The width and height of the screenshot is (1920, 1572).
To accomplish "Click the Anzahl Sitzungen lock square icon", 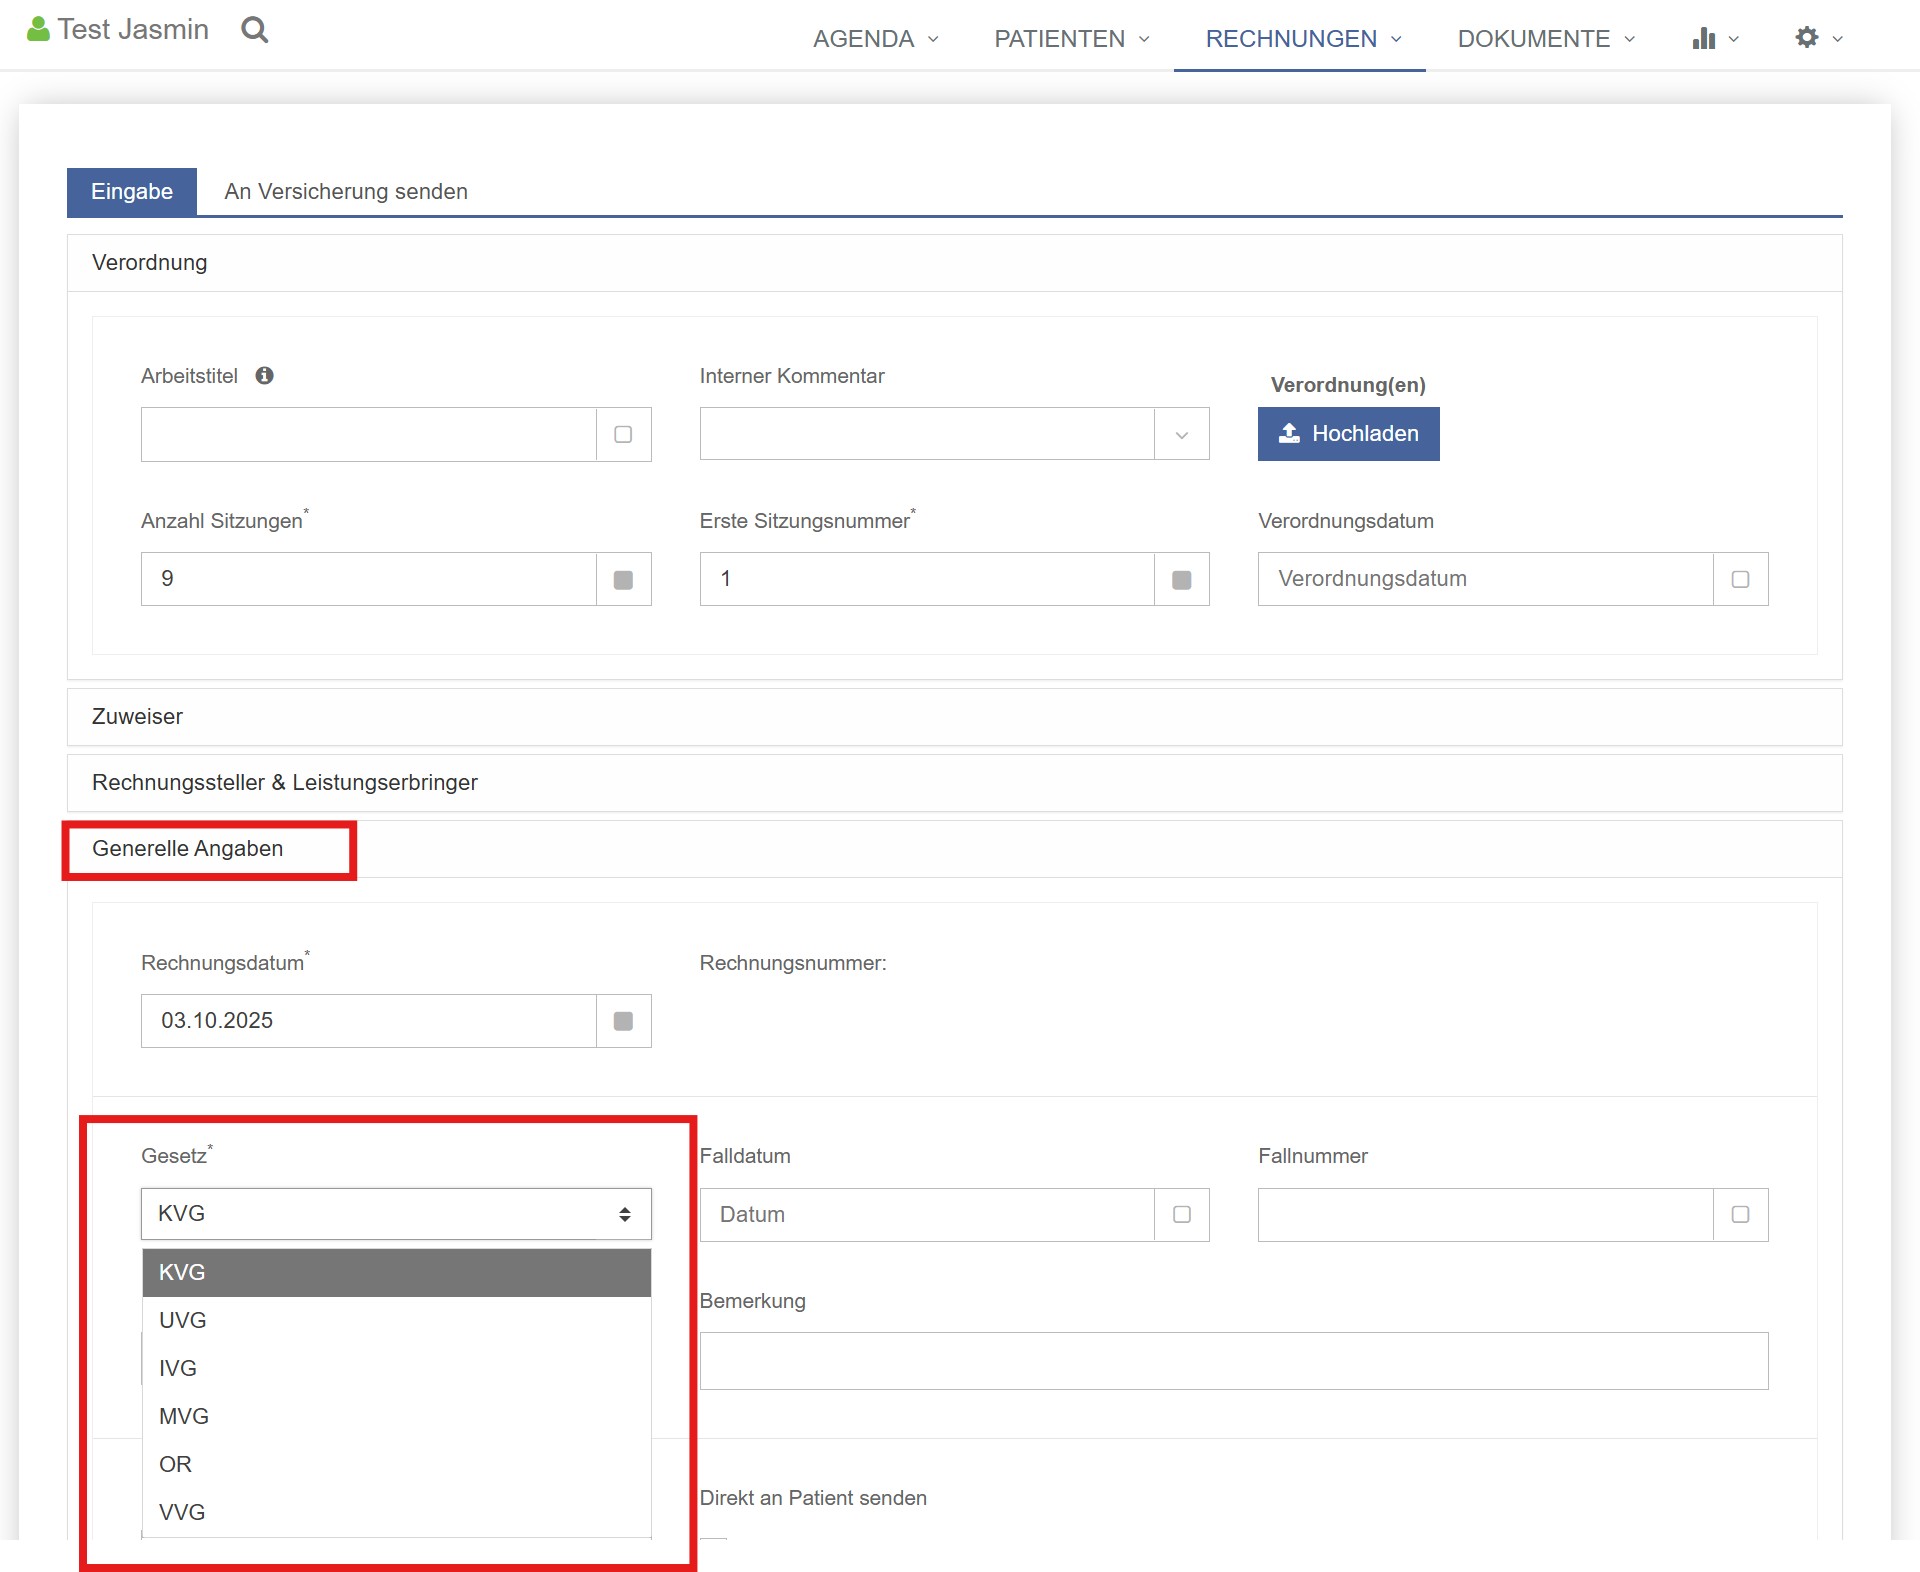I will [x=623, y=580].
